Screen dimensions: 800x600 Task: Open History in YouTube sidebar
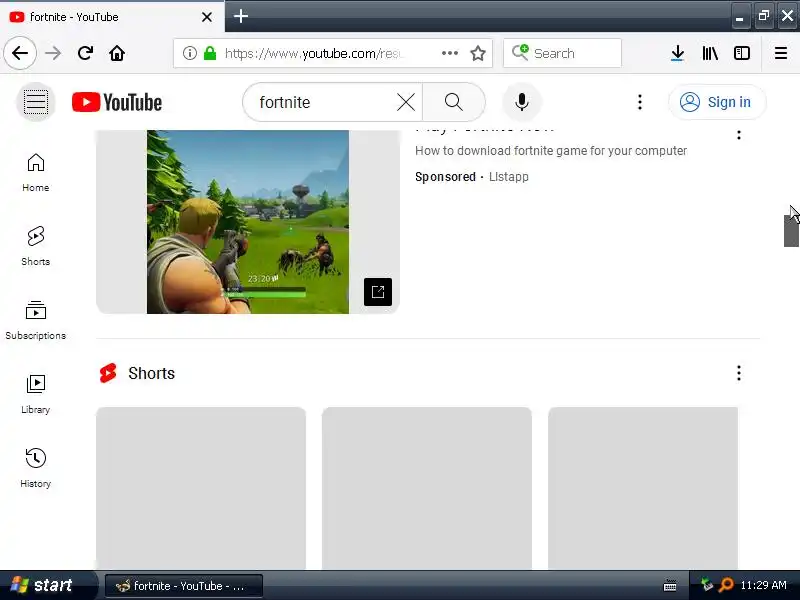tap(36, 468)
